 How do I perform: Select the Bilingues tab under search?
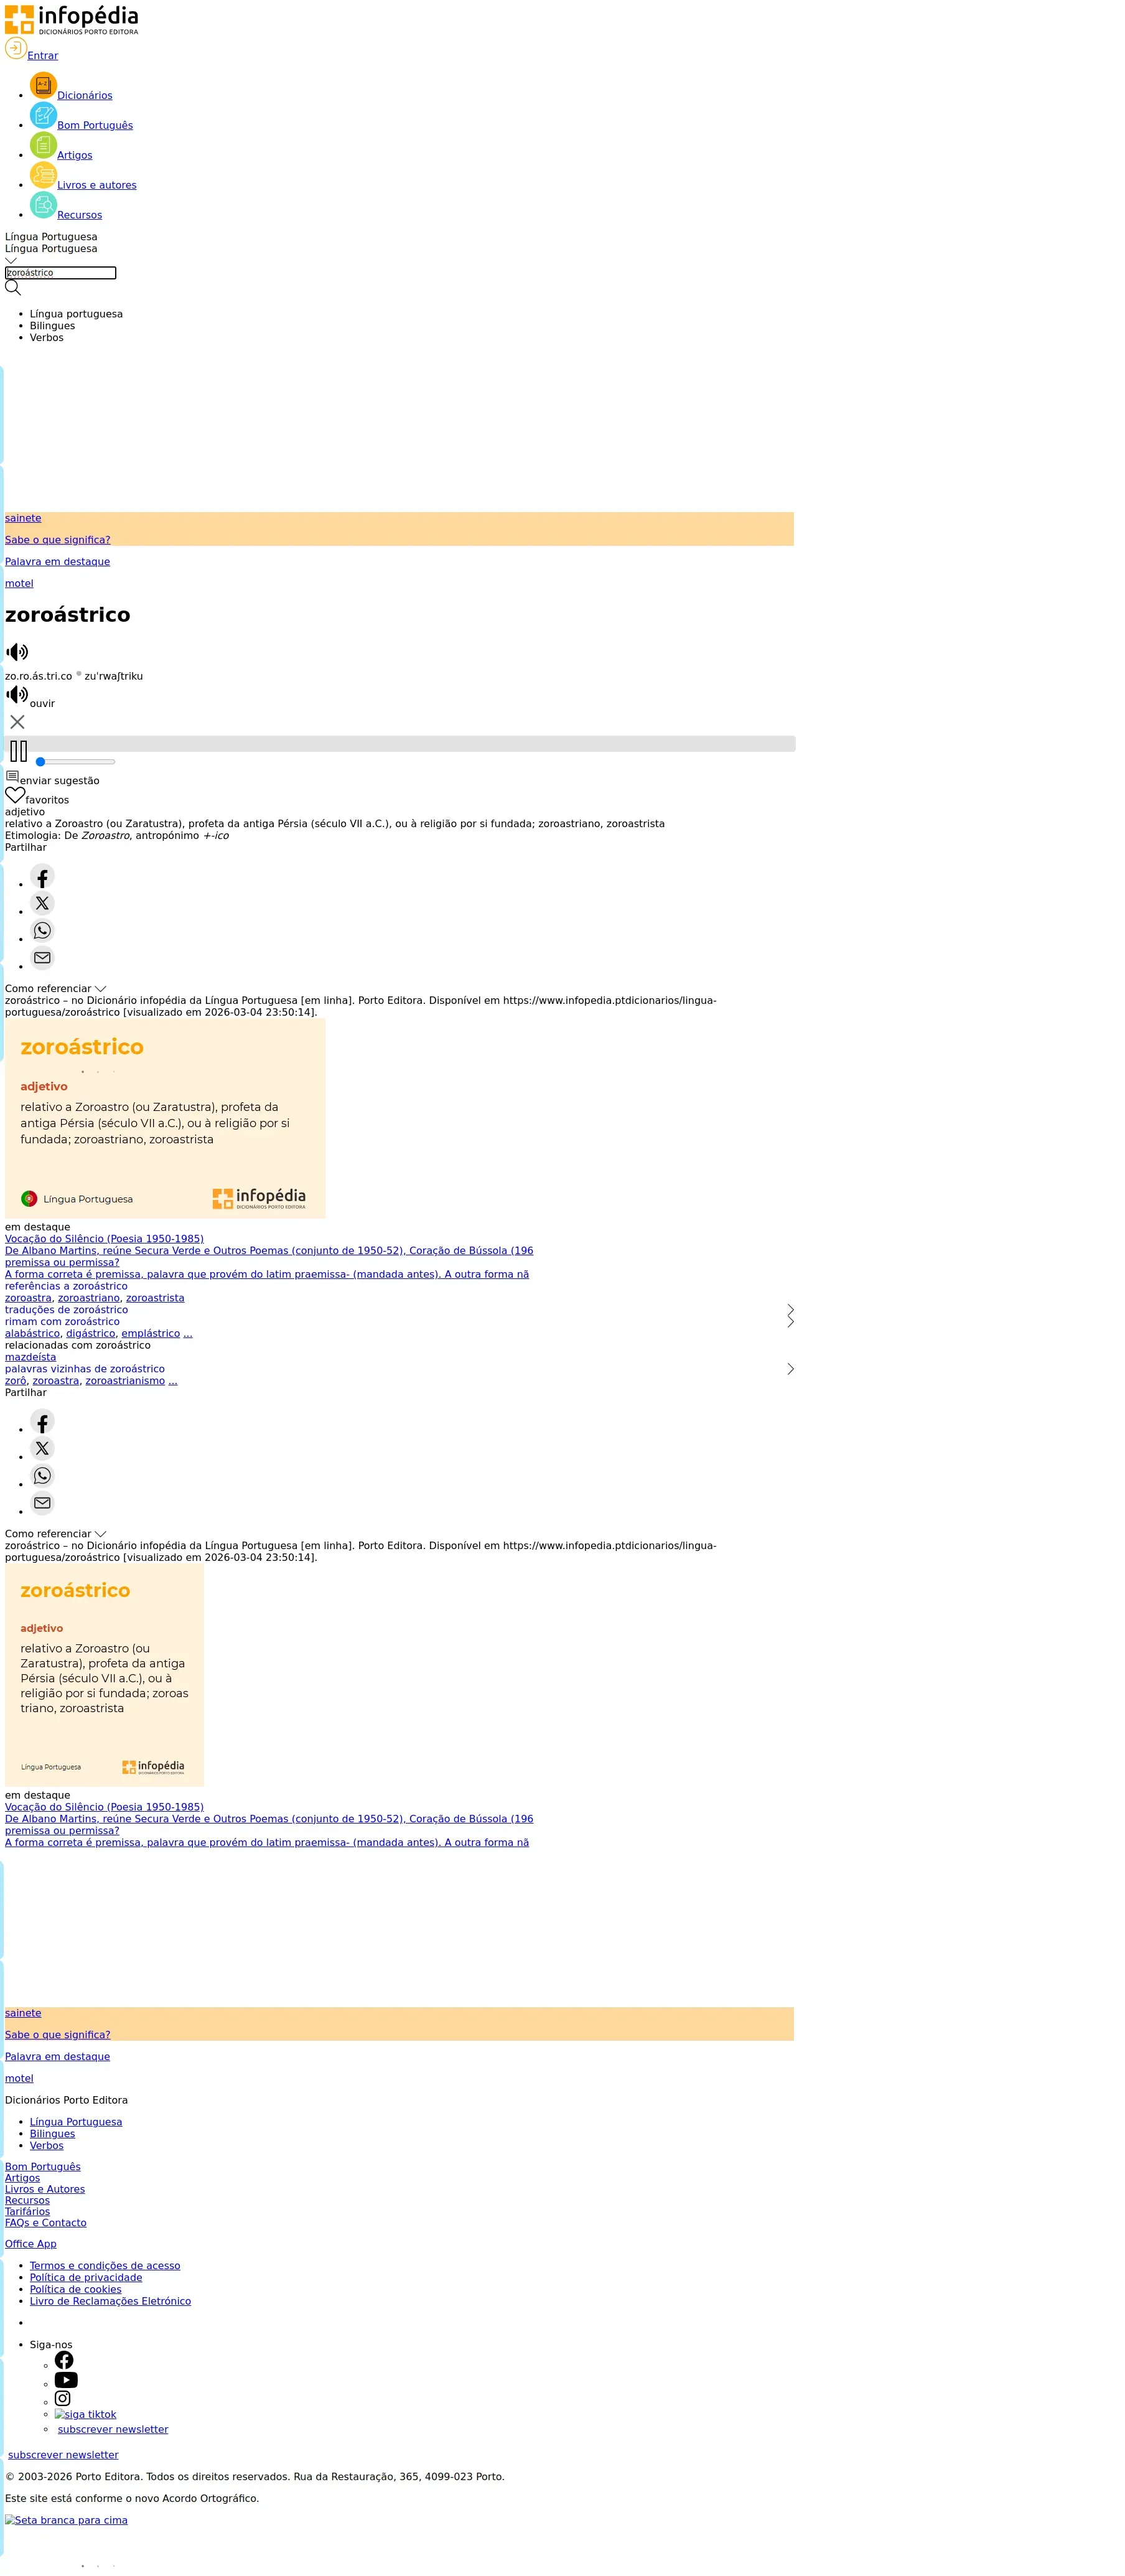pos(52,326)
